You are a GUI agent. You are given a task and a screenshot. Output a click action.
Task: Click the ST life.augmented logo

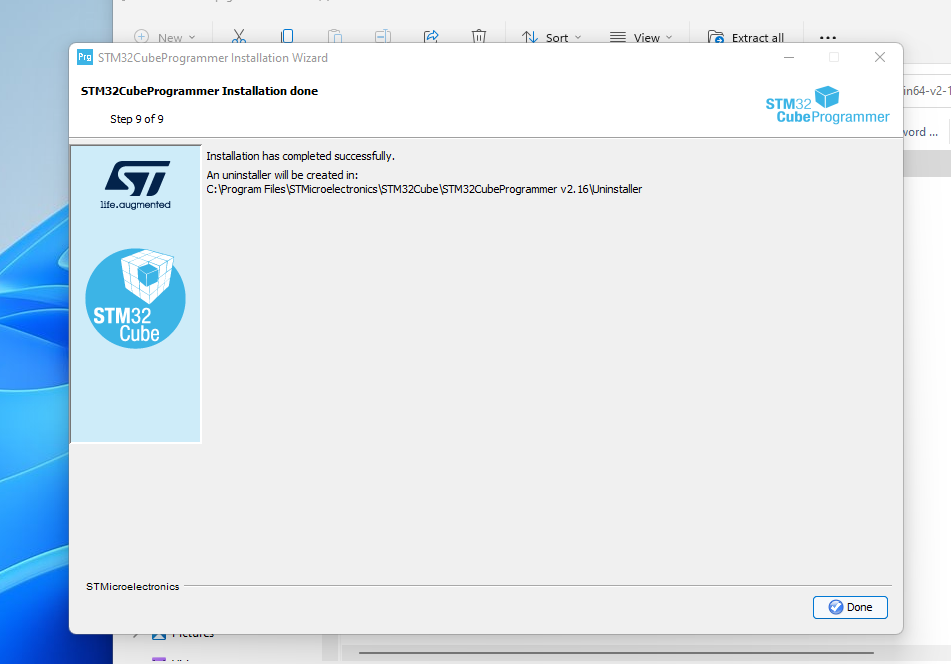(136, 185)
